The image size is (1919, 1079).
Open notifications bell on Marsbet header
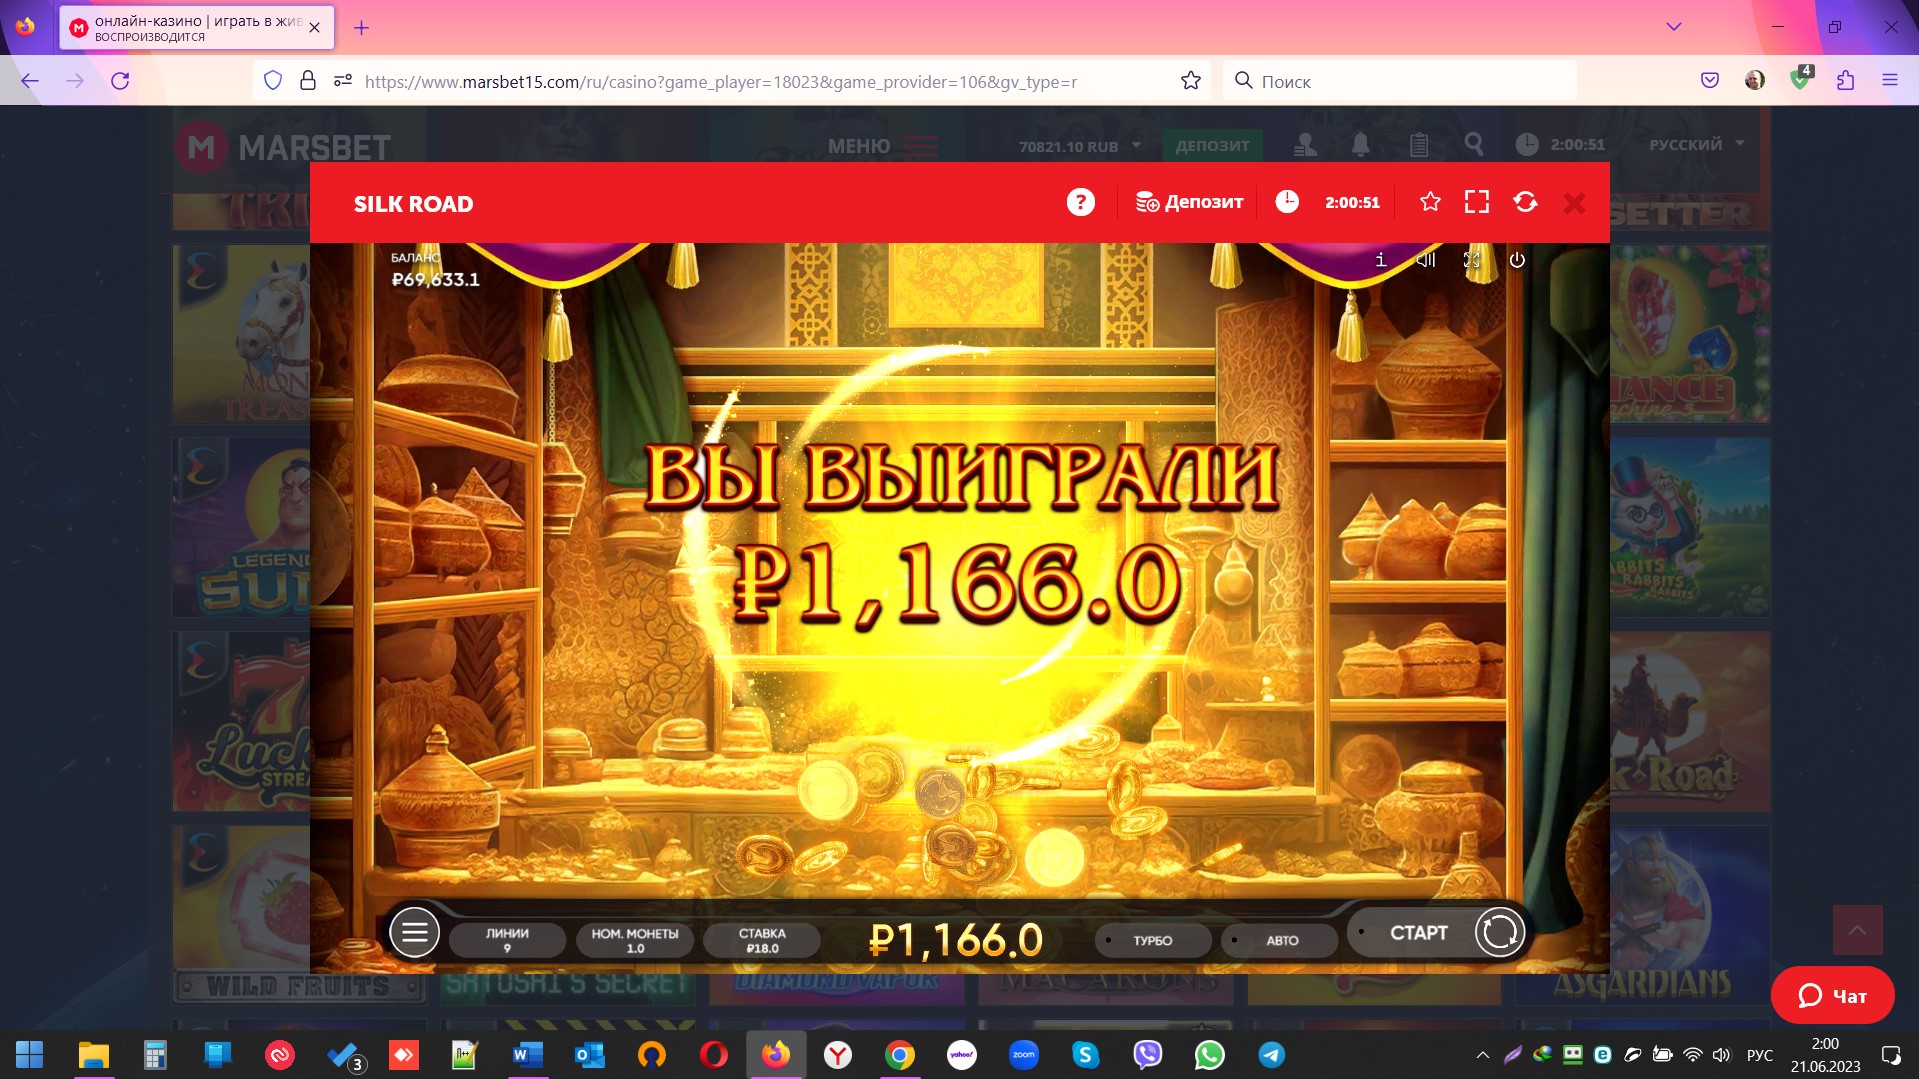pyautogui.click(x=1360, y=146)
